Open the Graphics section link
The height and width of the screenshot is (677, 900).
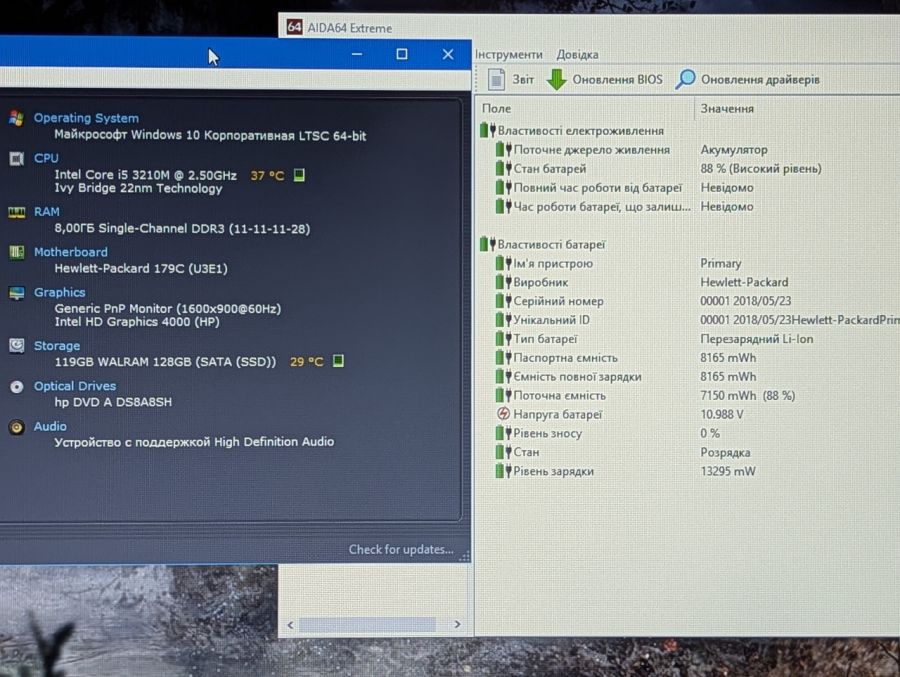click(x=60, y=292)
